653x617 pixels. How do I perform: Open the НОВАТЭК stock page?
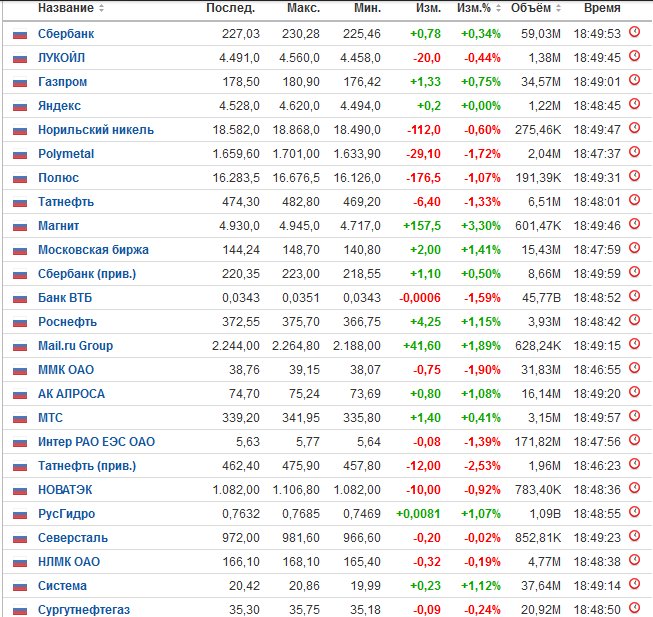(65, 490)
